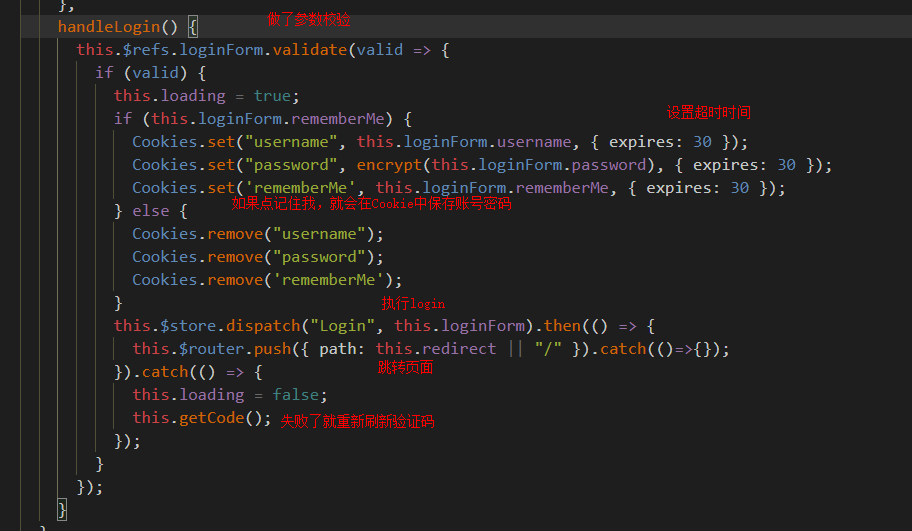Click the push method call
Image resolution: width=912 pixels, height=531 pixels.
point(272,349)
